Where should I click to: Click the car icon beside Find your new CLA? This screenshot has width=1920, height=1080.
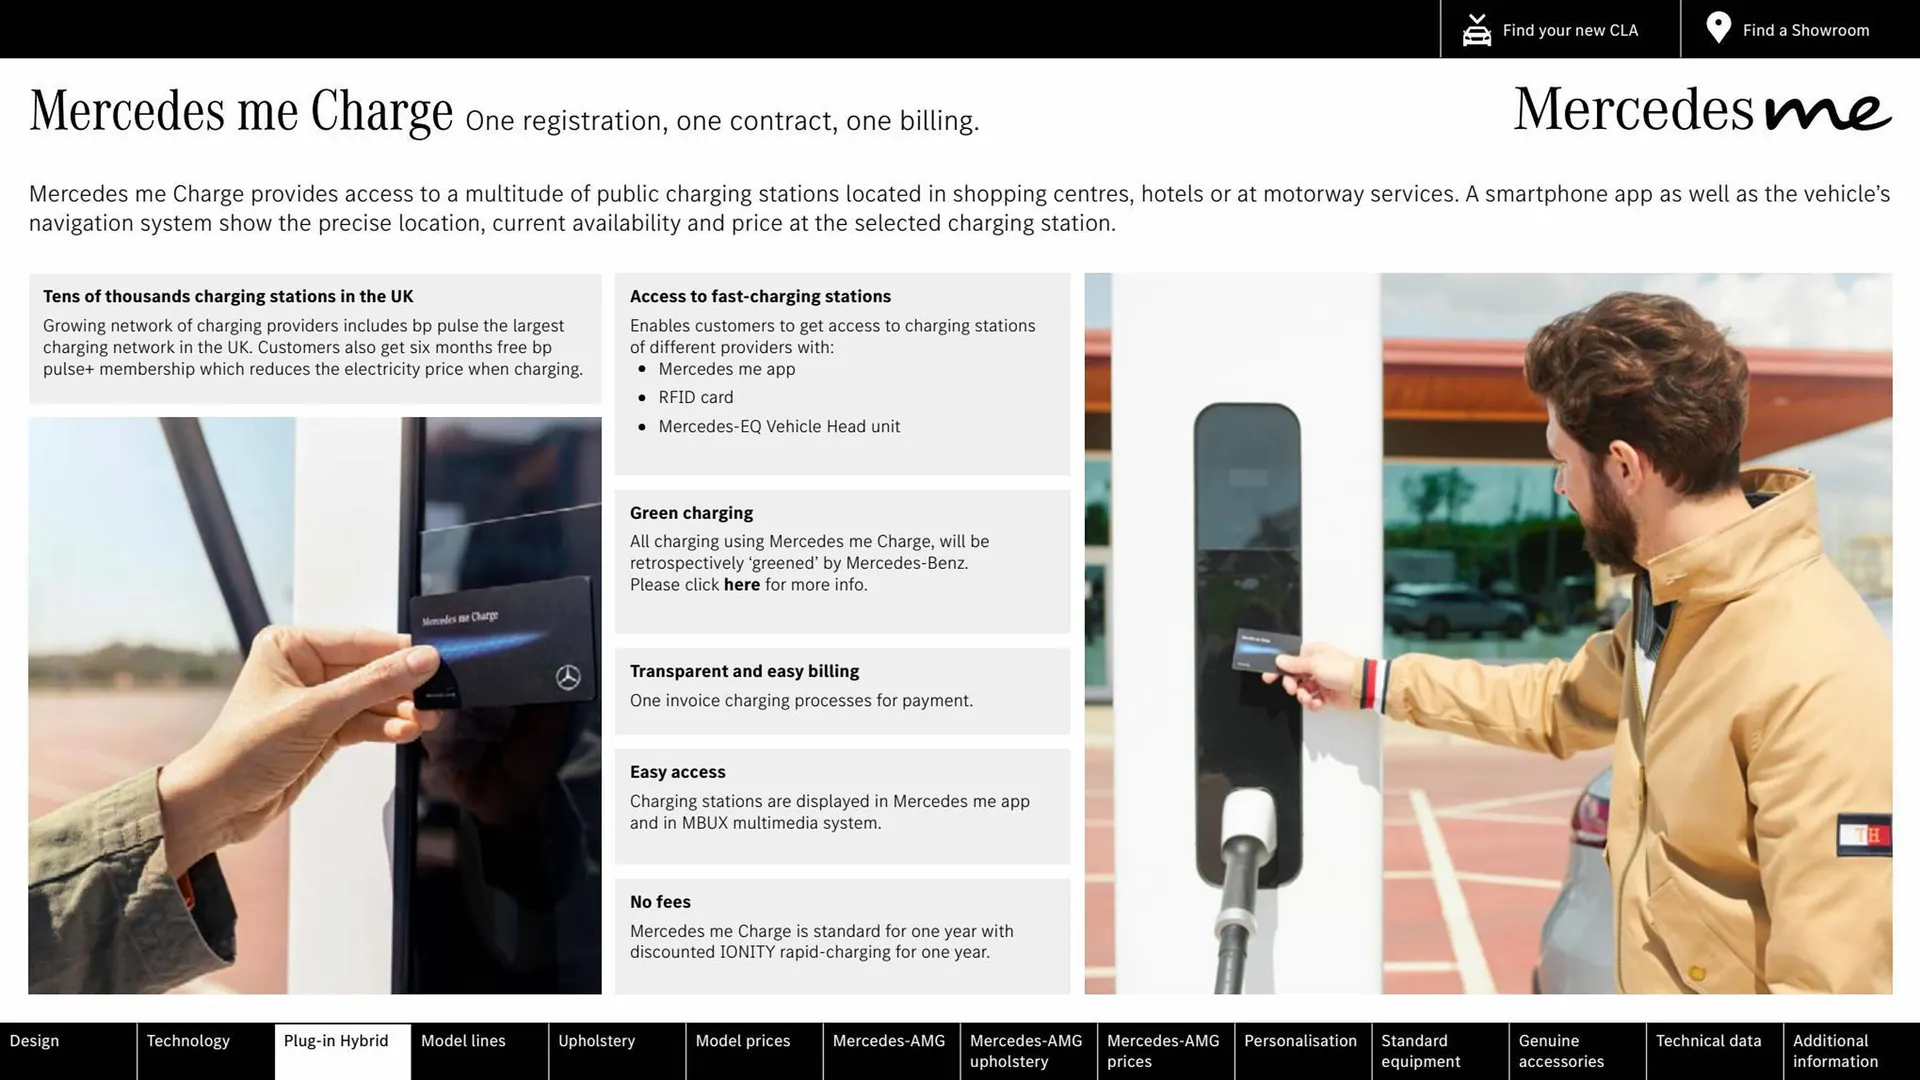click(1476, 30)
